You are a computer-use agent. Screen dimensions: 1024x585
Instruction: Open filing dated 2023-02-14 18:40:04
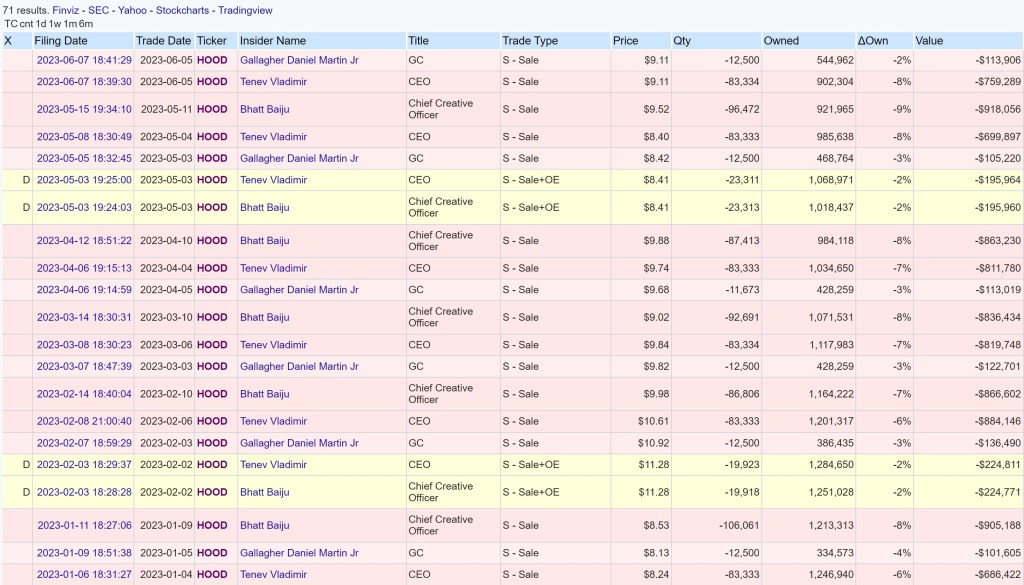pos(84,394)
